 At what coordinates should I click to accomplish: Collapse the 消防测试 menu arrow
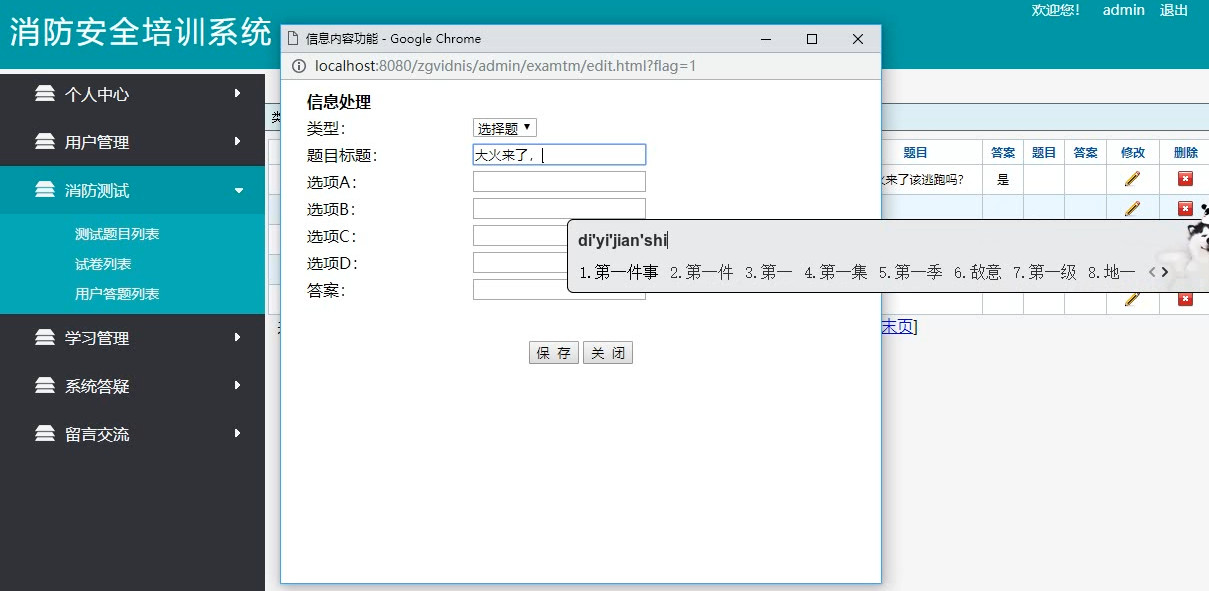(238, 190)
